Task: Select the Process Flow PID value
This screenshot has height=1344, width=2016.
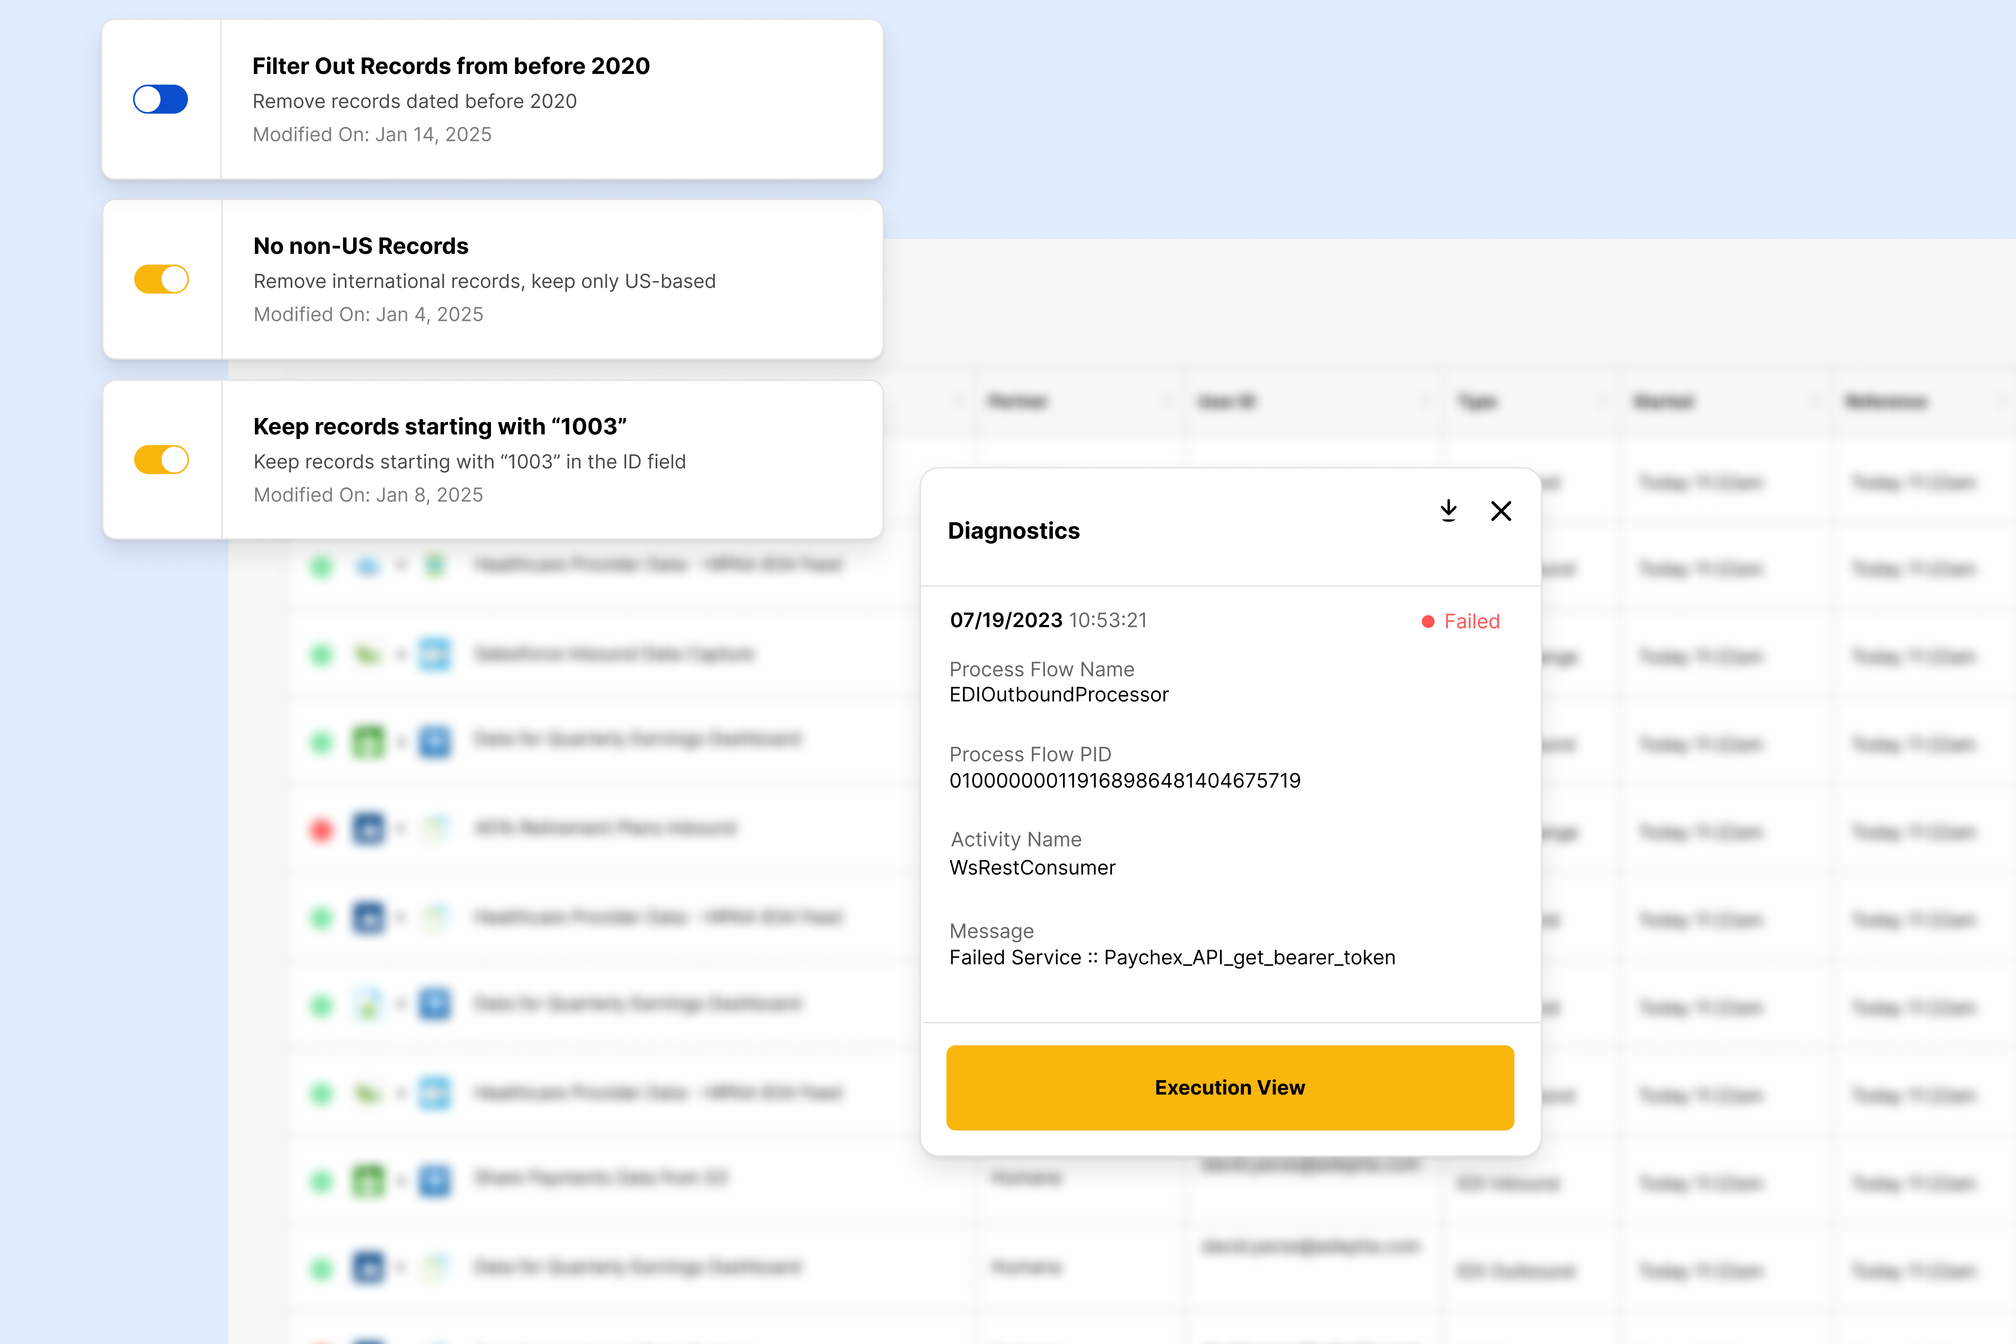Action: pyautogui.click(x=1124, y=781)
